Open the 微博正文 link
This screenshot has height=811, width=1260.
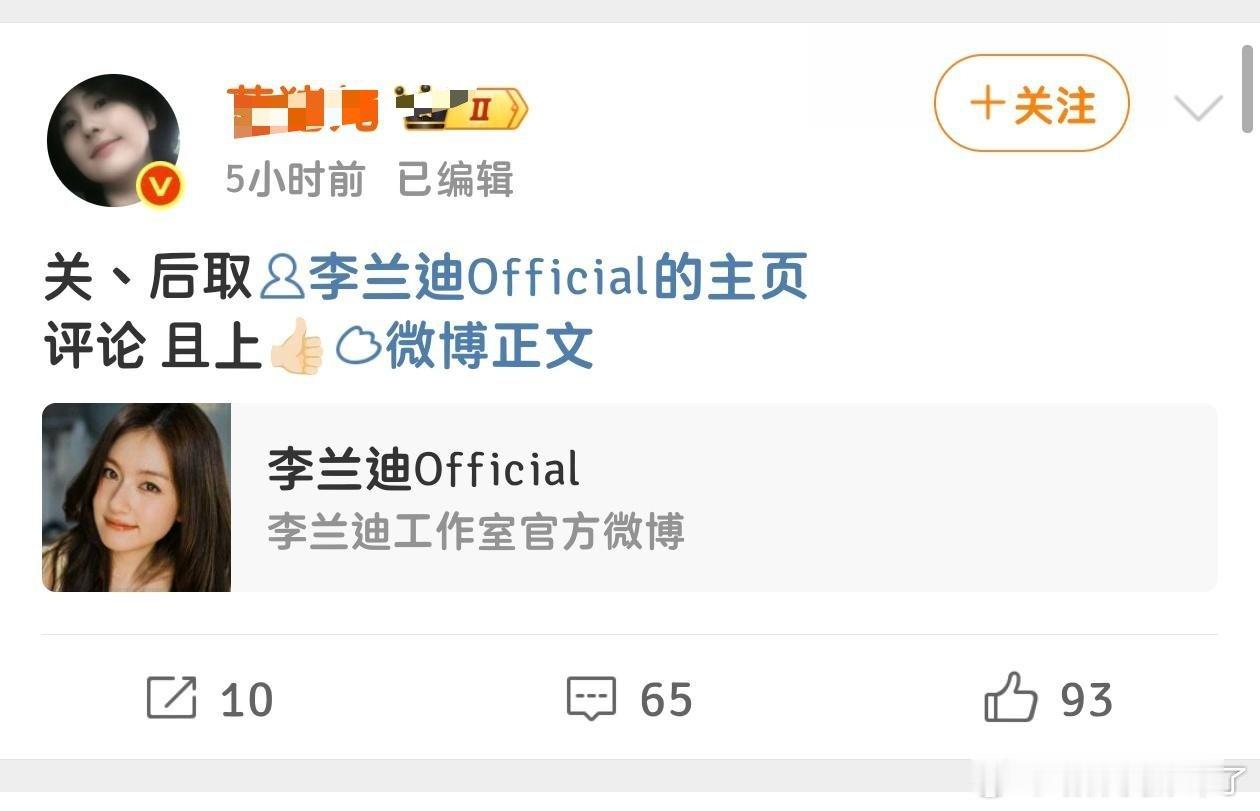click(x=490, y=346)
